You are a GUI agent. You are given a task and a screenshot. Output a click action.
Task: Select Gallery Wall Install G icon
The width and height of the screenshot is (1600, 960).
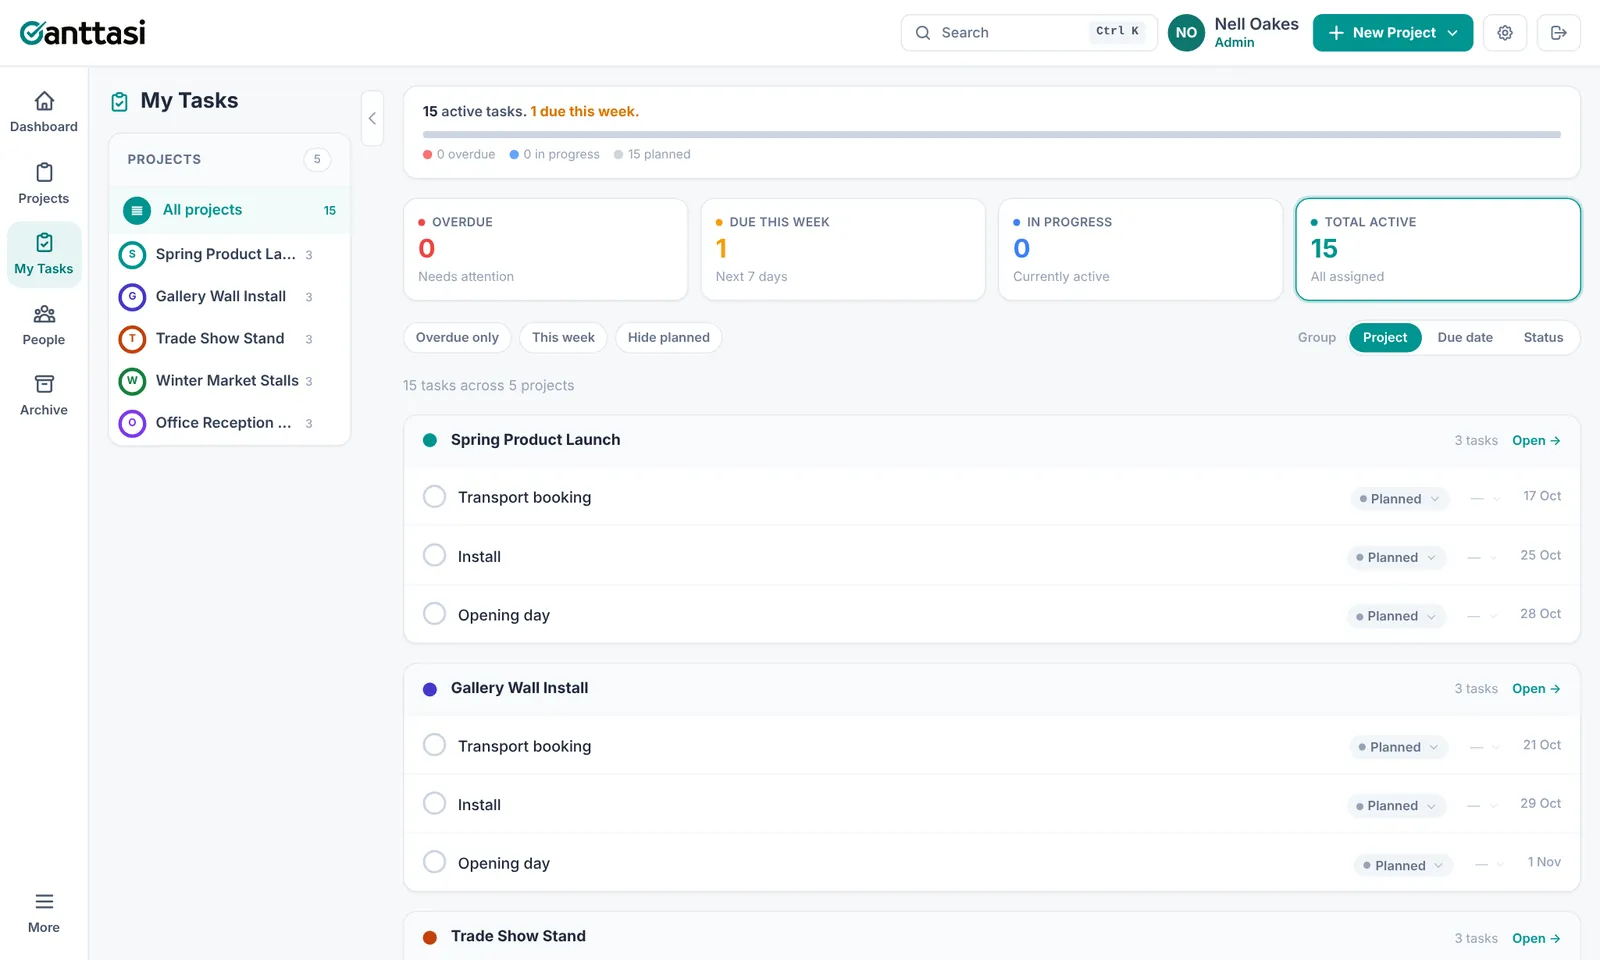pos(132,297)
